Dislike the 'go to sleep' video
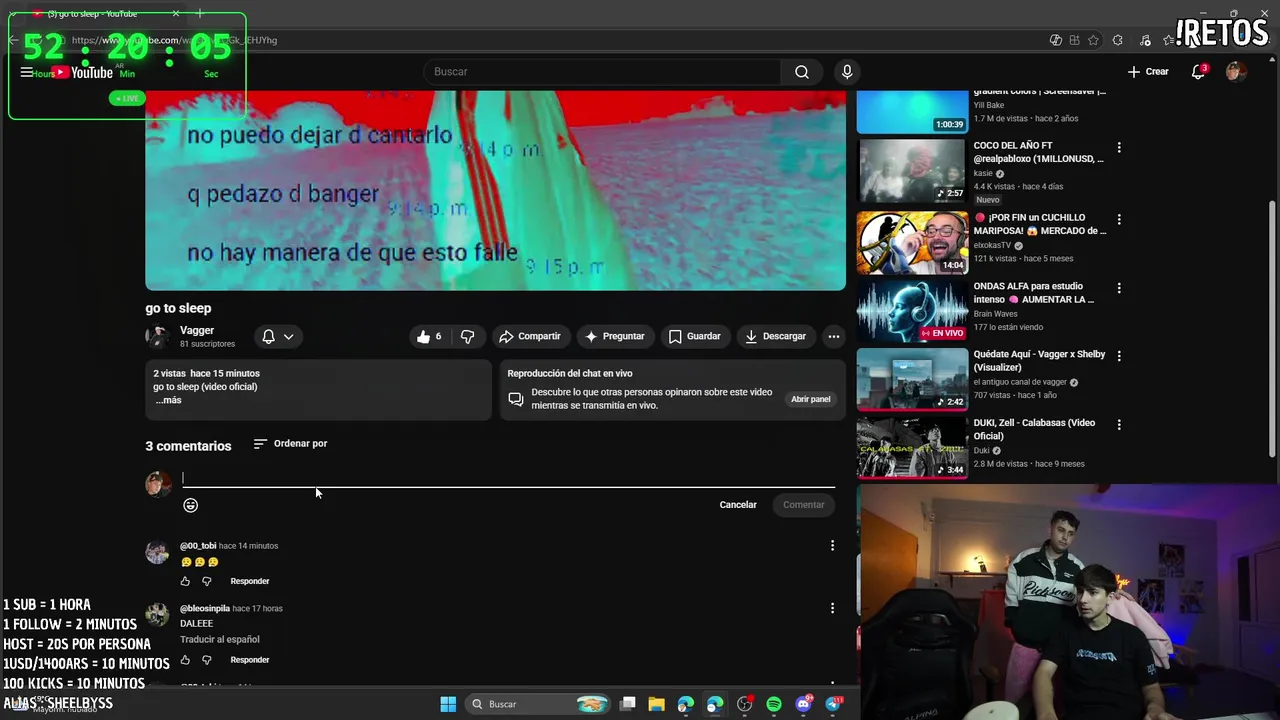 point(467,337)
